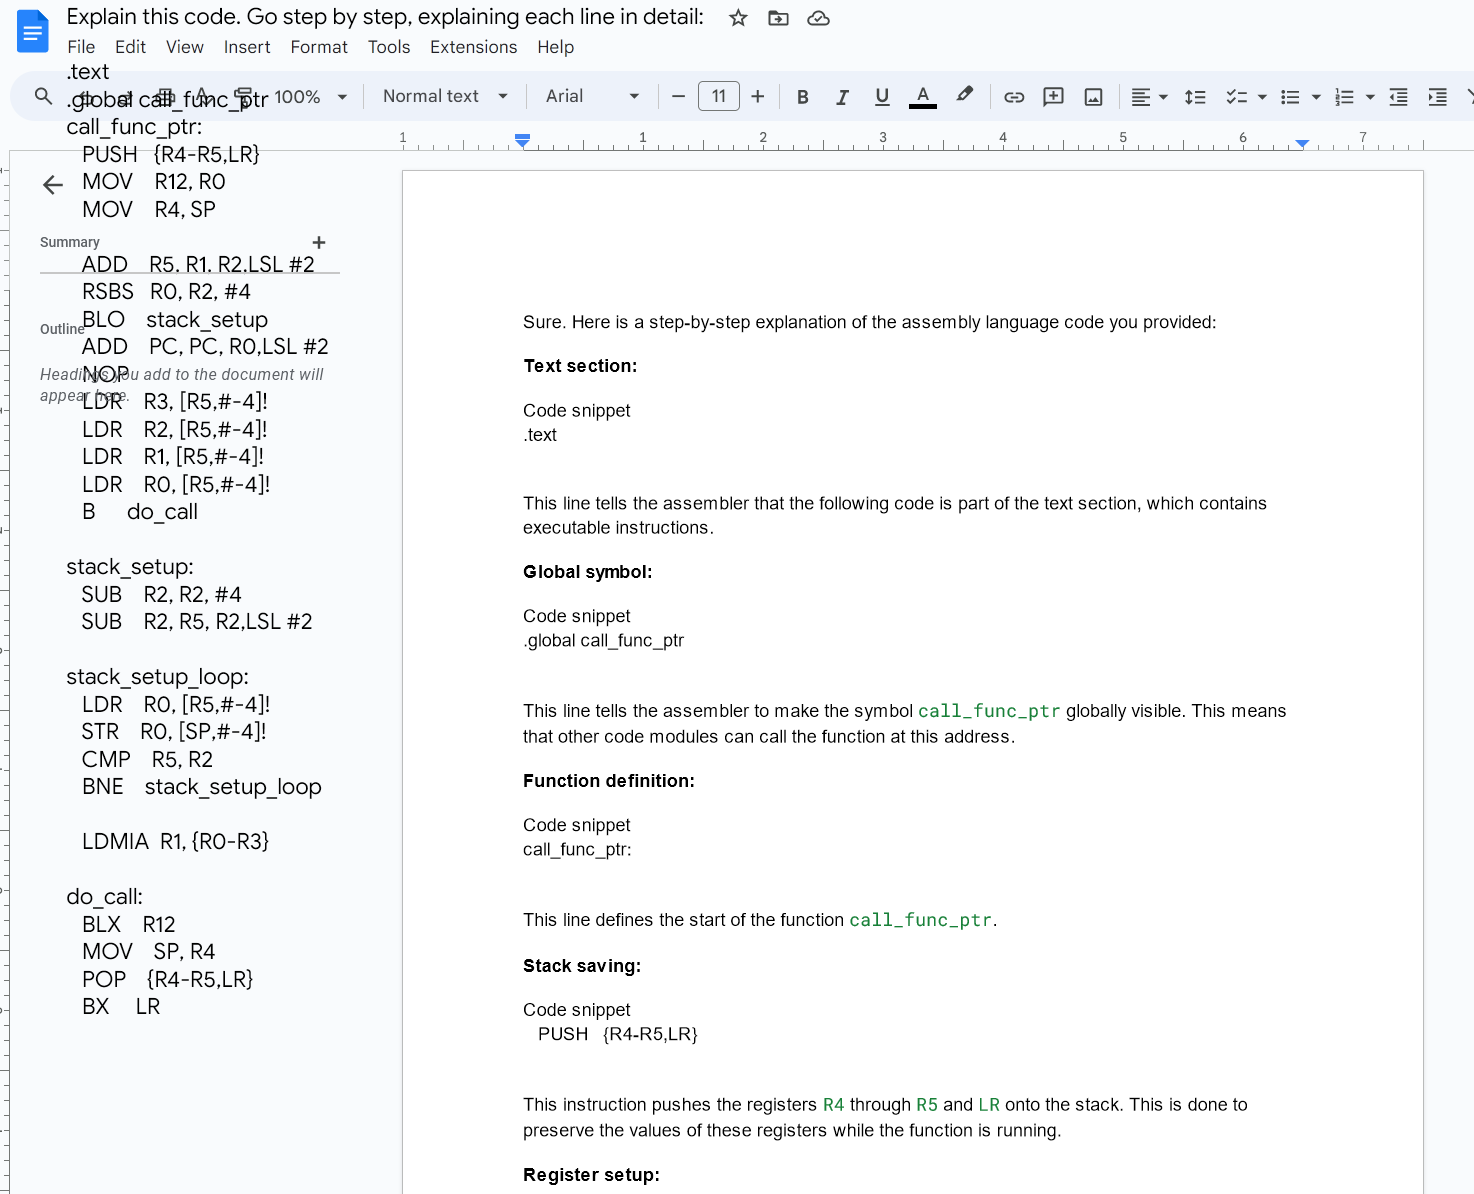Toggle underline formatting

tap(882, 96)
